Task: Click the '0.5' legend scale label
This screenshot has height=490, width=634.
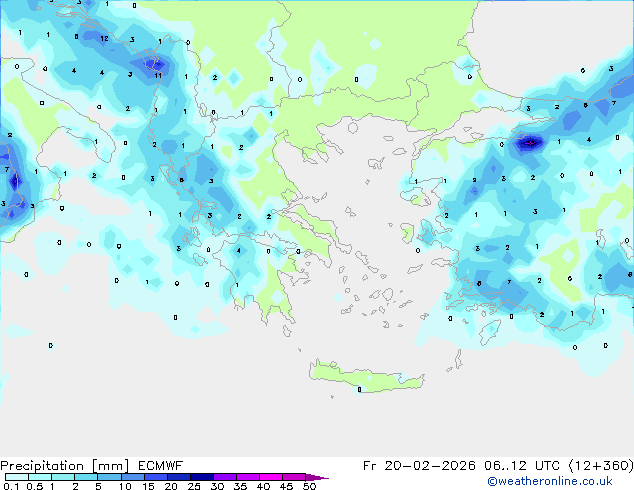Action: click(x=35, y=486)
